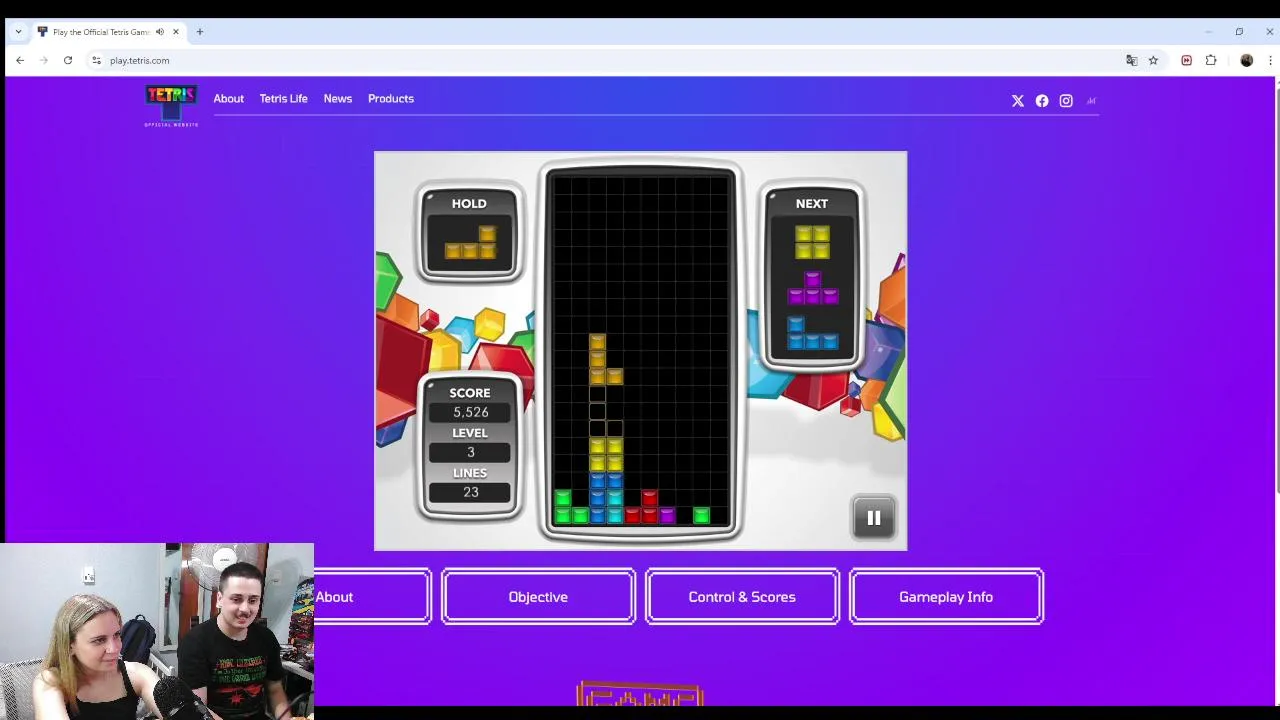This screenshot has width=1280, height=720.
Task: Click the site info icon in address bar
Action: pyautogui.click(x=96, y=61)
